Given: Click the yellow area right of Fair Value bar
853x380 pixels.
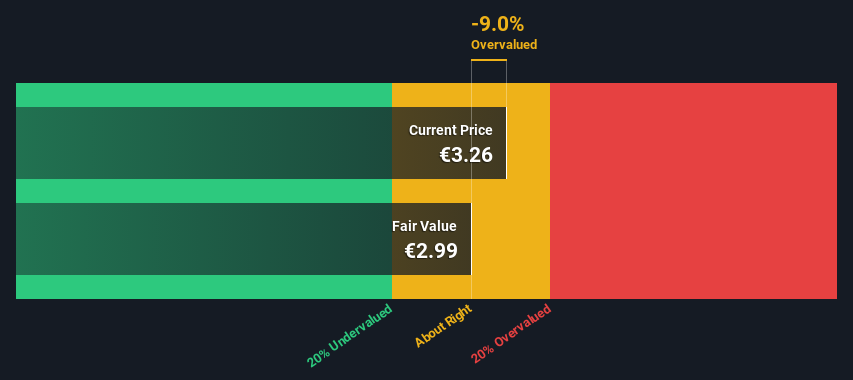Looking at the screenshot, I should [510, 239].
